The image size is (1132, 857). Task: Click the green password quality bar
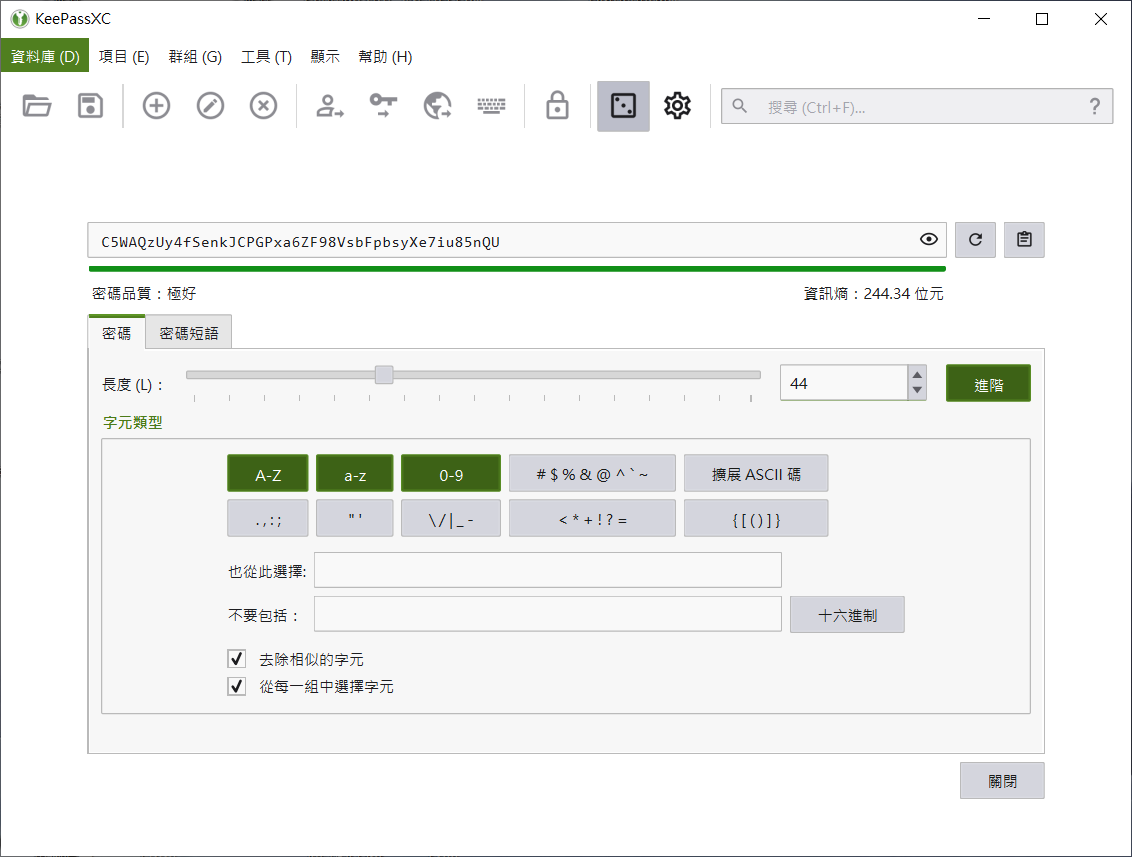(517, 269)
